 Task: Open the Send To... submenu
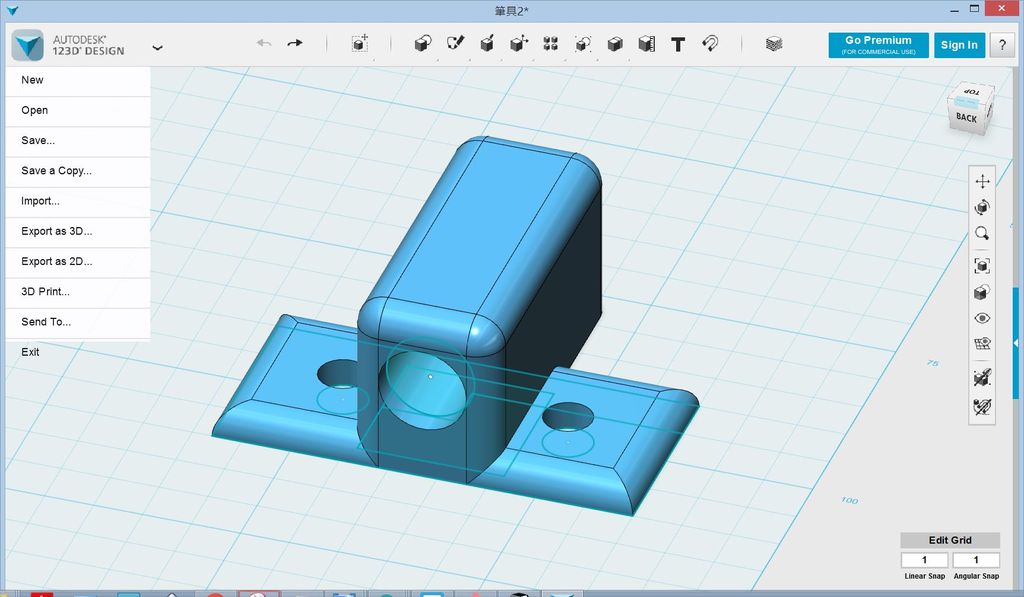(x=78, y=322)
